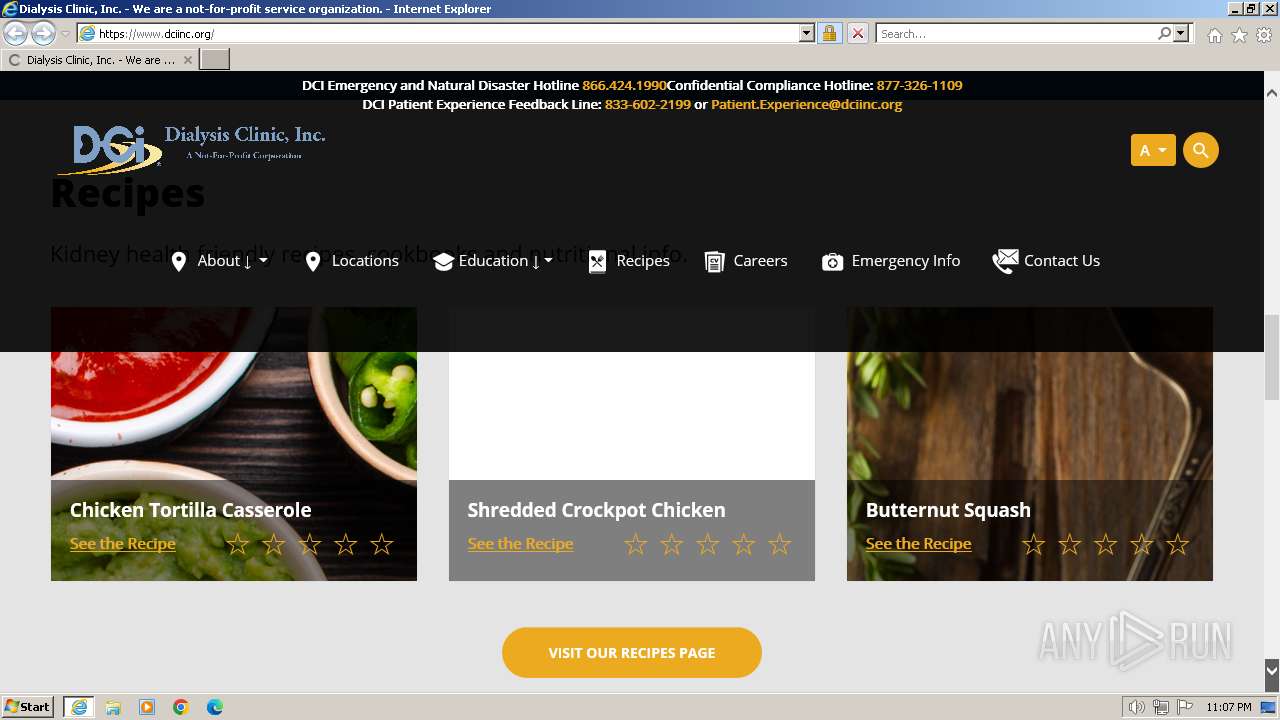Image resolution: width=1280 pixels, height=720 pixels.
Task: Open recent pages dropdown beside Forward button
Action: 65,34
